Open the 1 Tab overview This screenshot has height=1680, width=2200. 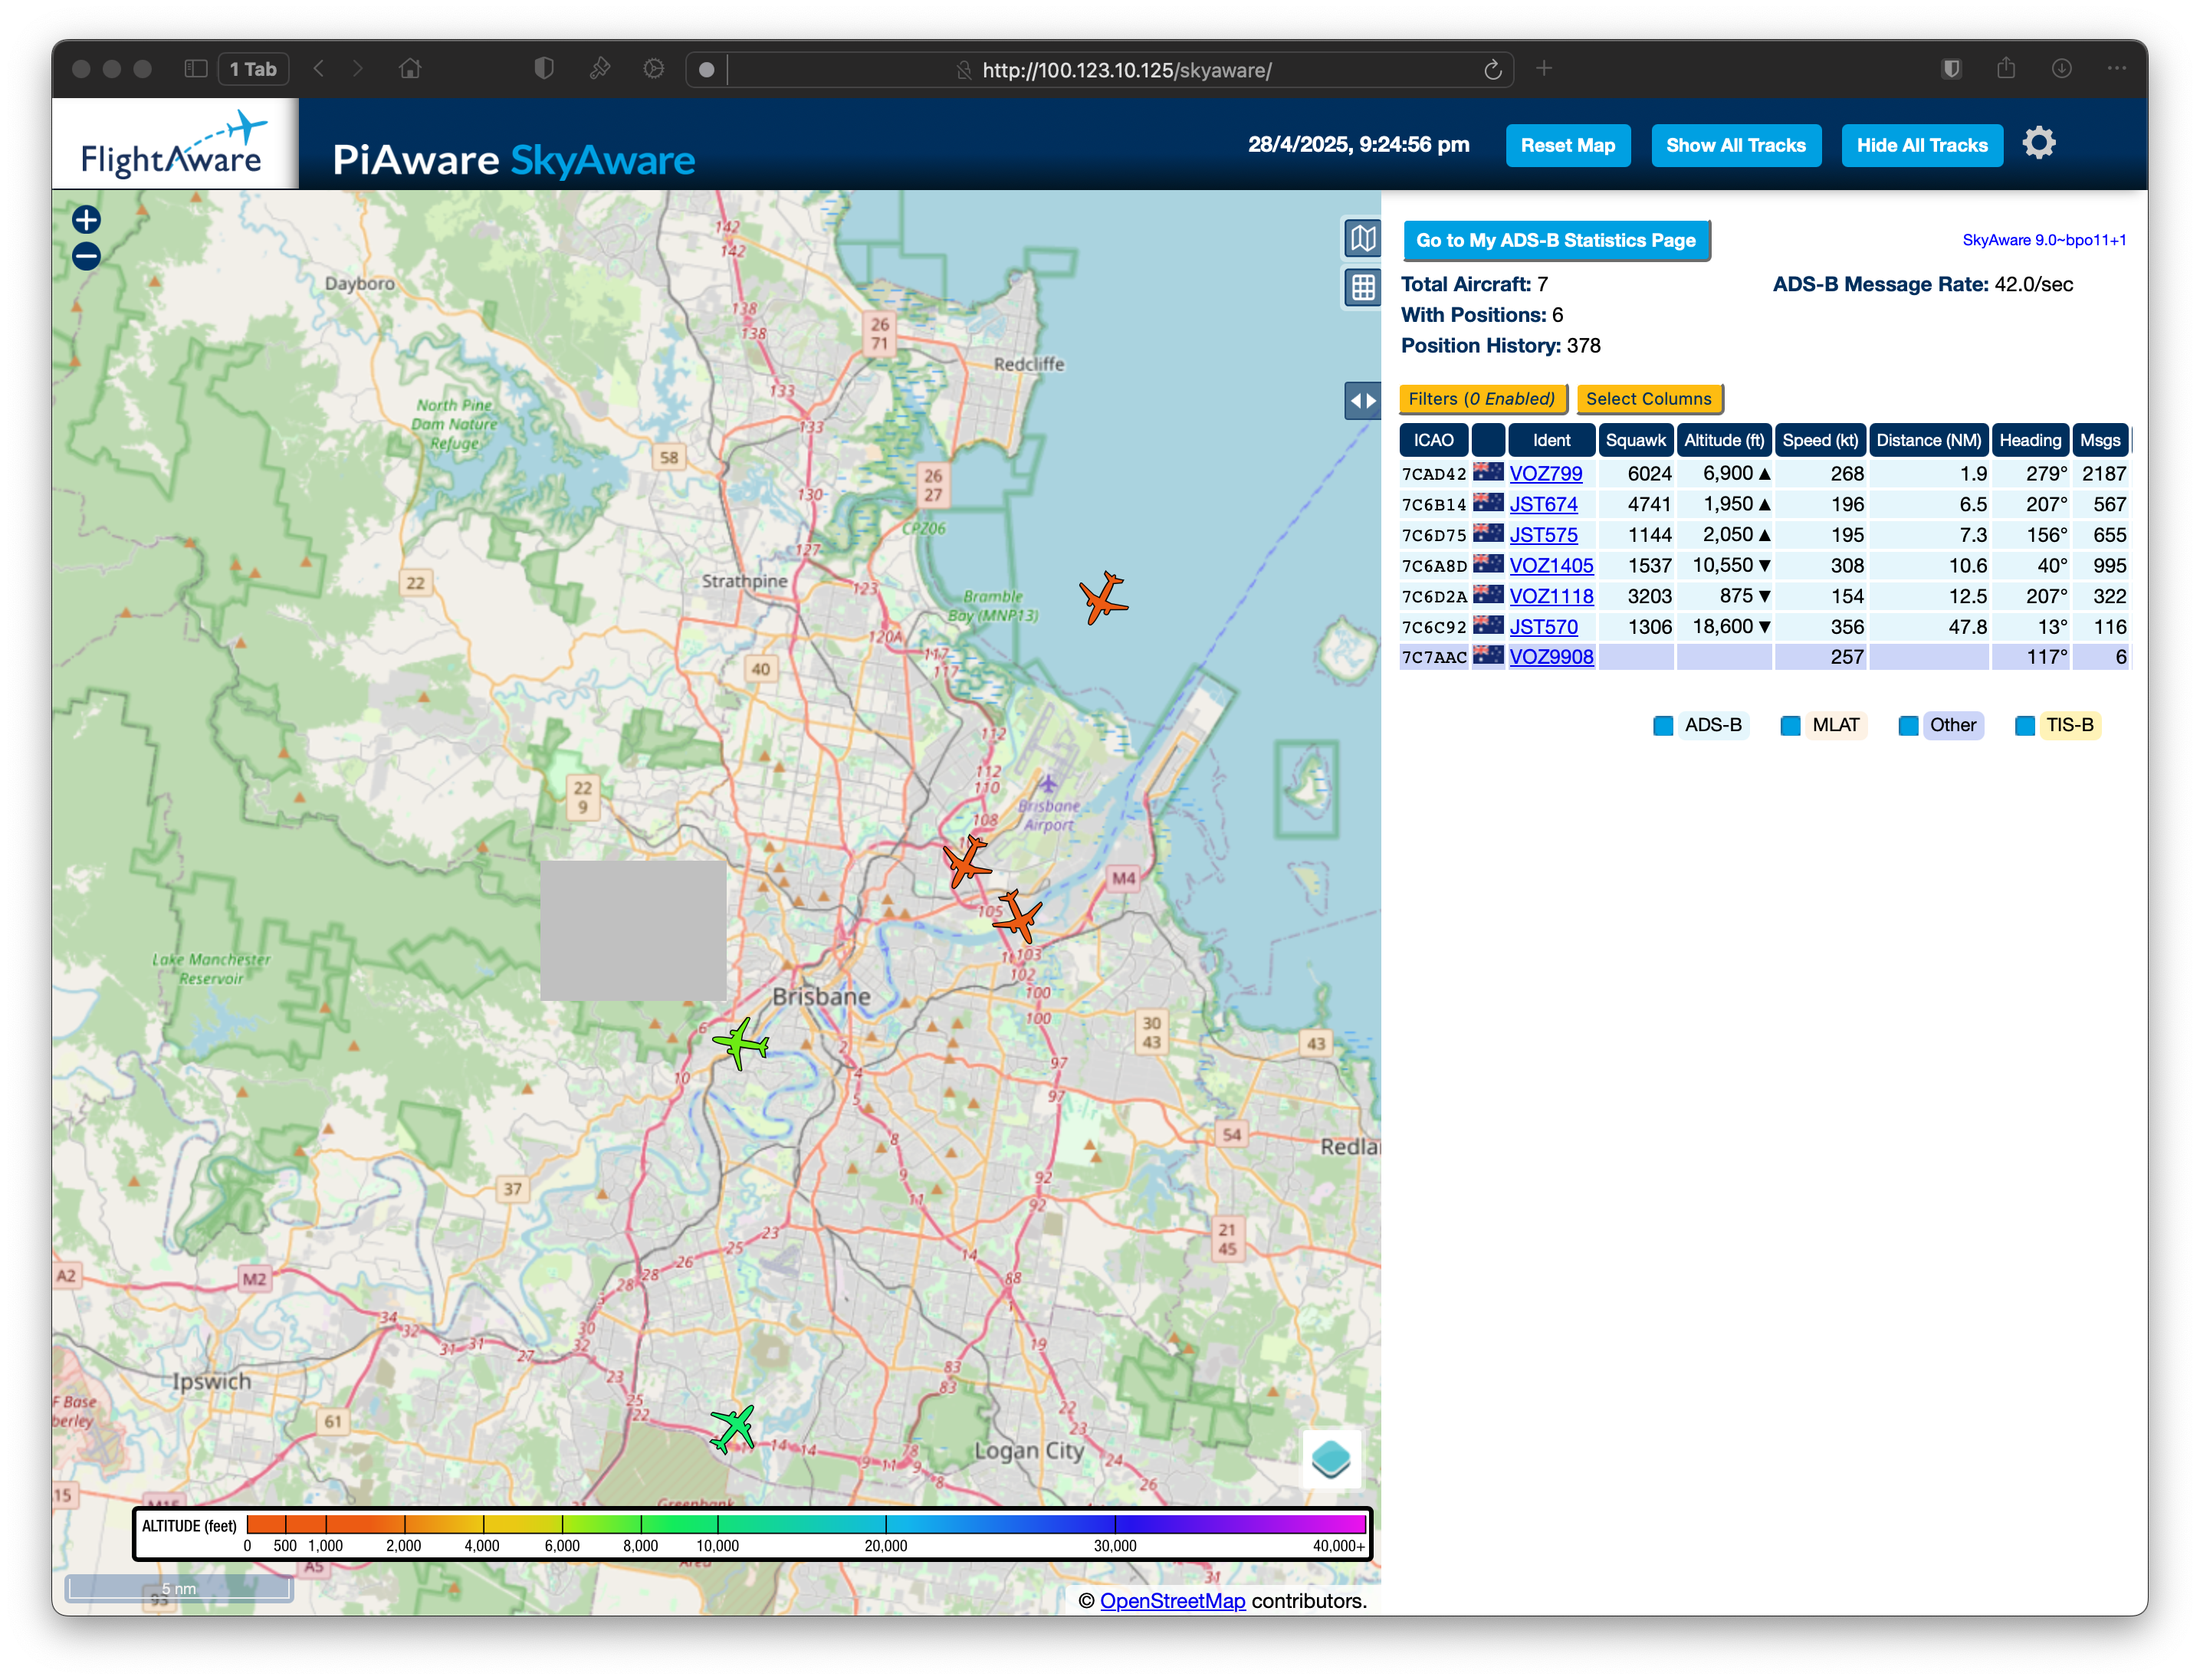(x=253, y=69)
